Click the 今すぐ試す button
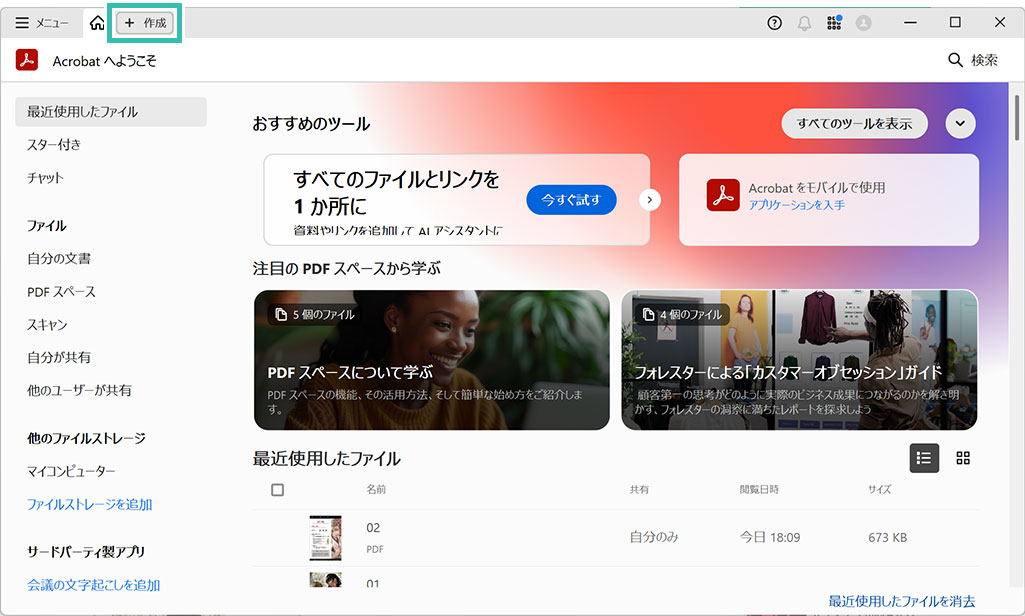Viewport: 1025px width, 616px height. [571, 200]
